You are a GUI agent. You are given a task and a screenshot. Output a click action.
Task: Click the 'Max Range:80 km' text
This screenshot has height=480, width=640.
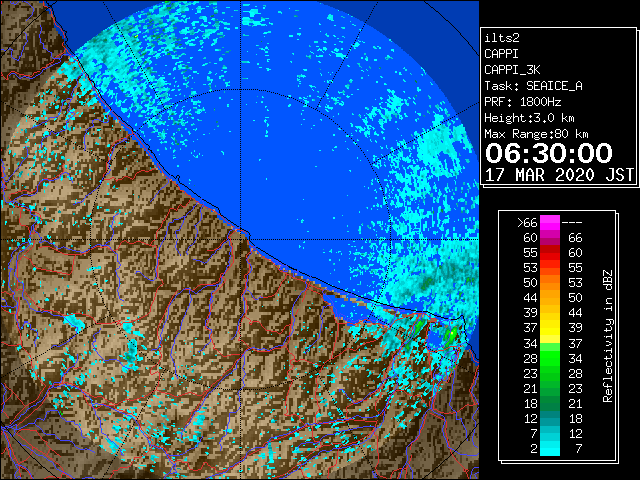pyautogui.click(x=536, y=134)
